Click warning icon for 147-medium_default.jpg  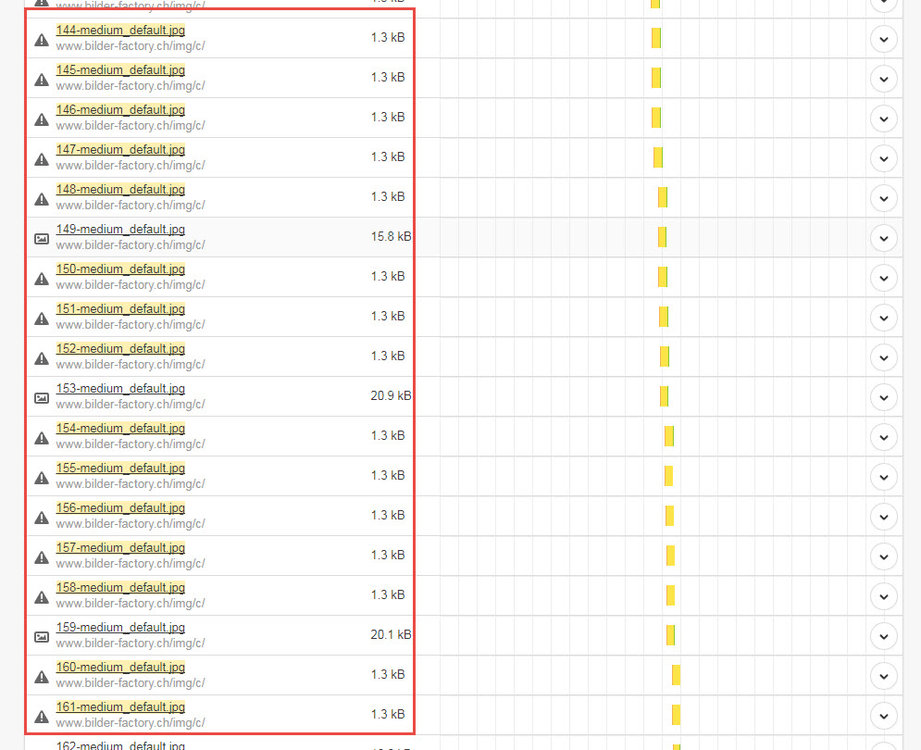(x=41, y=159)
